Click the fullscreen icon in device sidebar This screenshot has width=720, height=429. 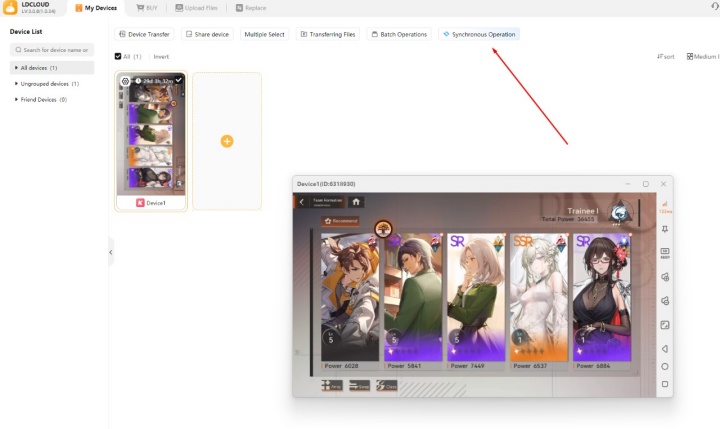point(664,325)
